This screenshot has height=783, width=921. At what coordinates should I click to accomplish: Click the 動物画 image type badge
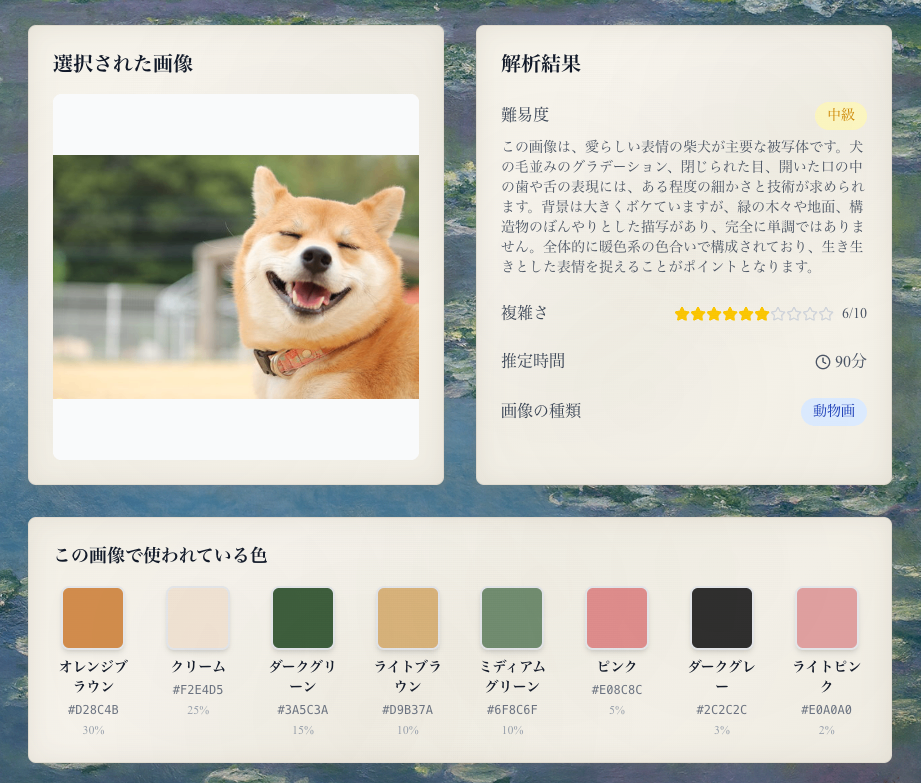pos(834,411)
